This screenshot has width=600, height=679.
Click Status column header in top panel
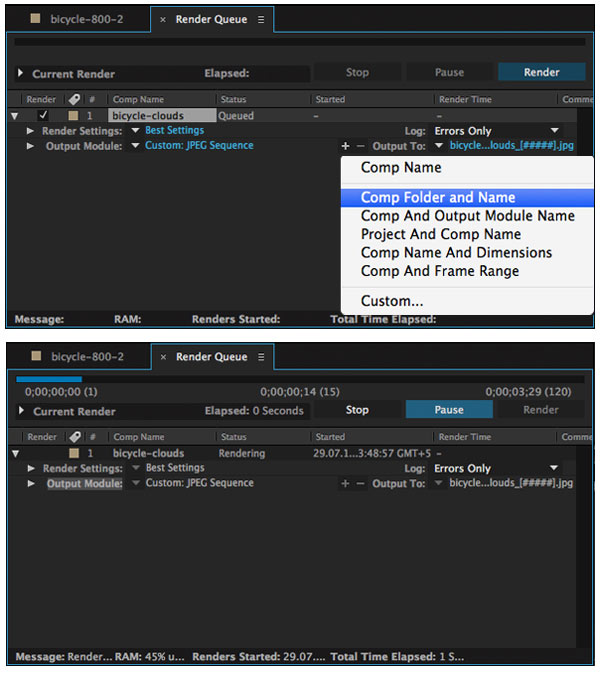(233, 100)
